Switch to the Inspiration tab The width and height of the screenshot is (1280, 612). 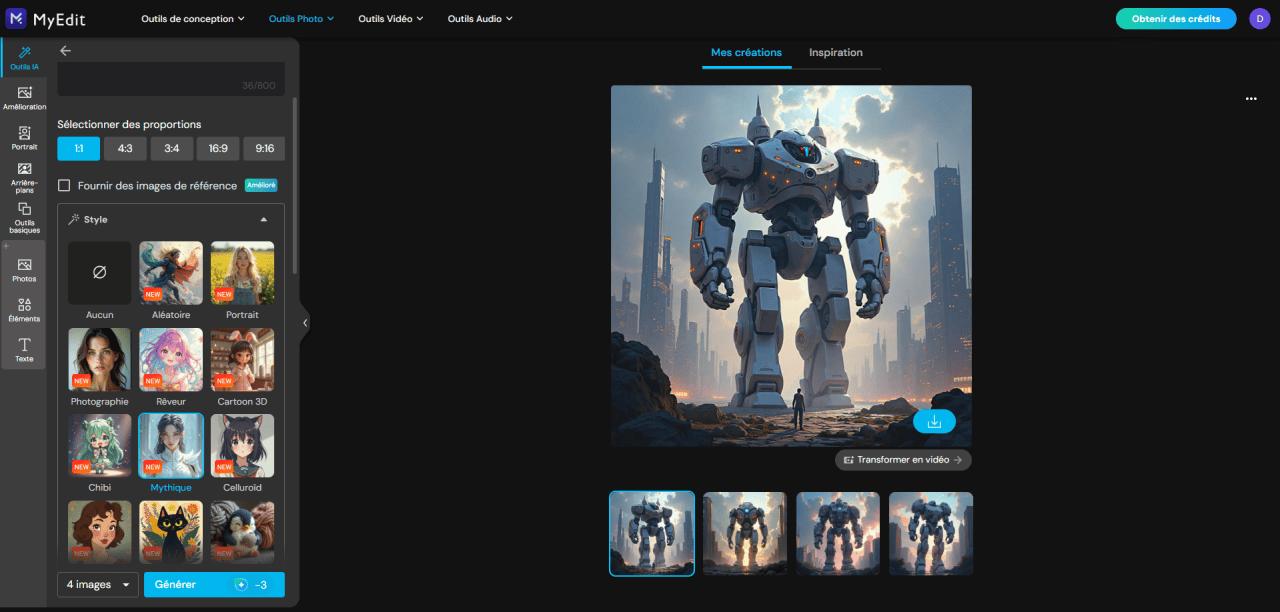(836, 52)
